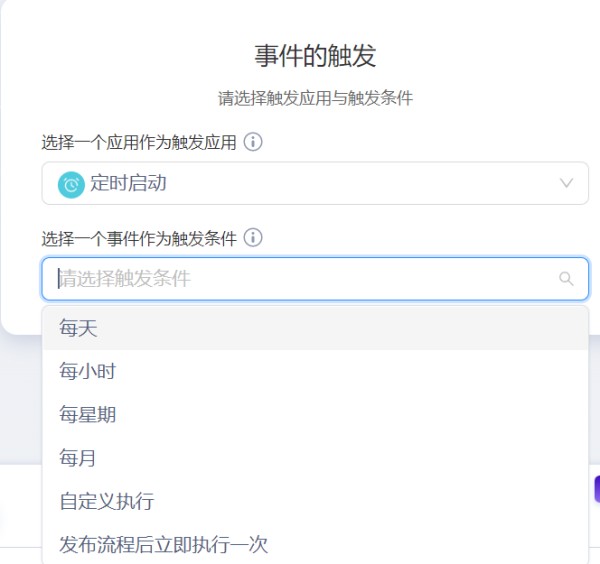The image size is (600, 564).
Task: Expand the 定时启动 dropdown chevron
Action: pyautogui.click(x=566, y=183)
